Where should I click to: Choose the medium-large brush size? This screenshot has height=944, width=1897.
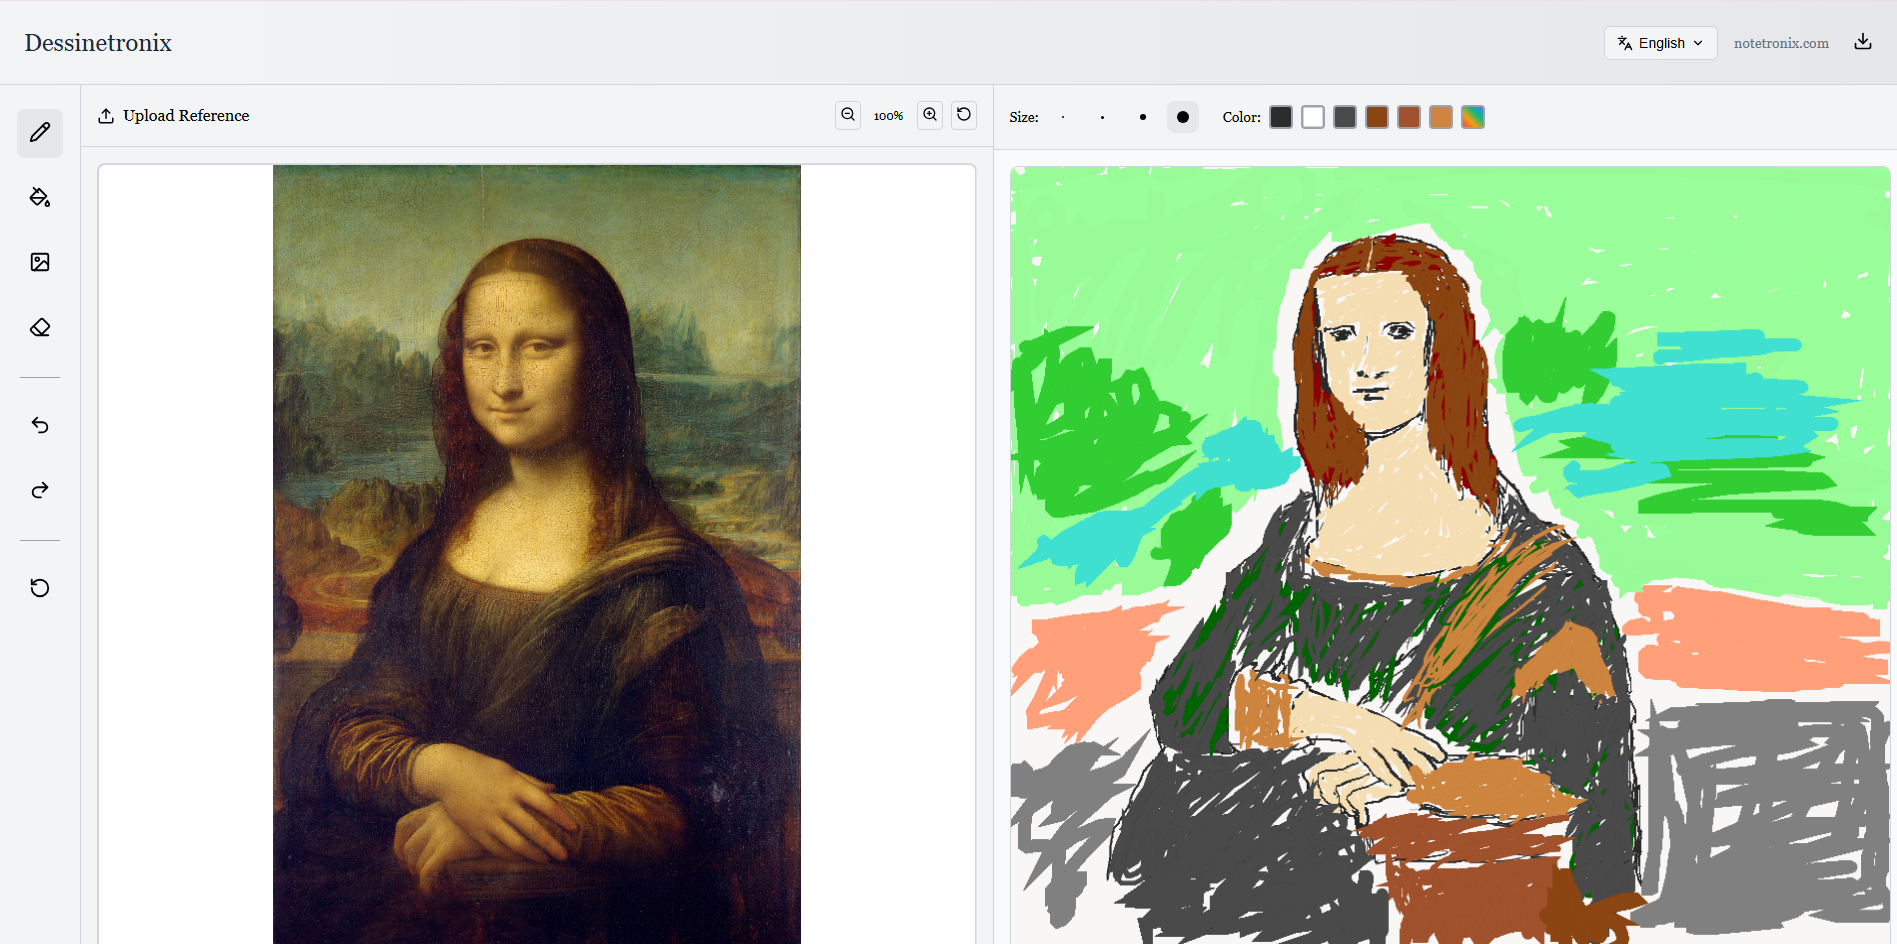[1143, 117]
